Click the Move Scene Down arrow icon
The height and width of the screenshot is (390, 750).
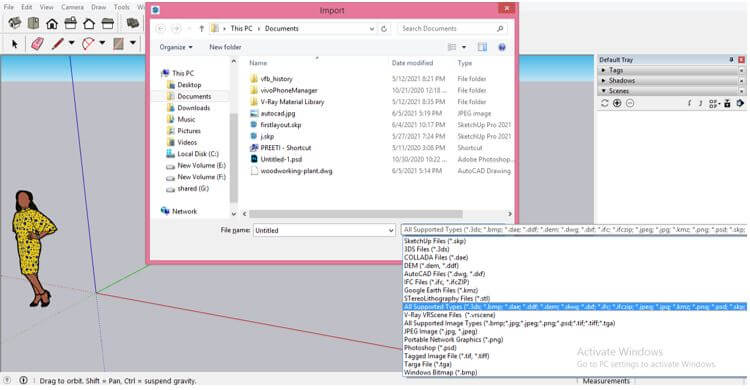pos(690,103)
